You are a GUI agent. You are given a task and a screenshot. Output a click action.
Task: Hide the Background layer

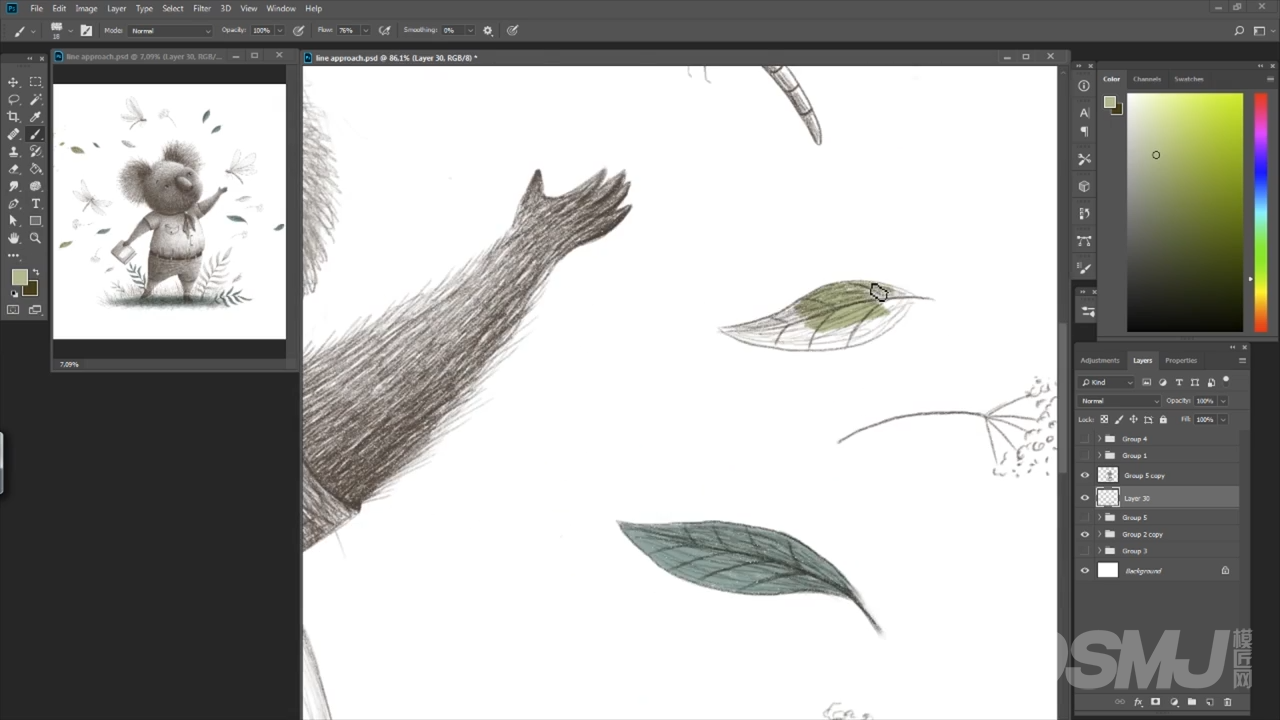tap(1085, 571)
